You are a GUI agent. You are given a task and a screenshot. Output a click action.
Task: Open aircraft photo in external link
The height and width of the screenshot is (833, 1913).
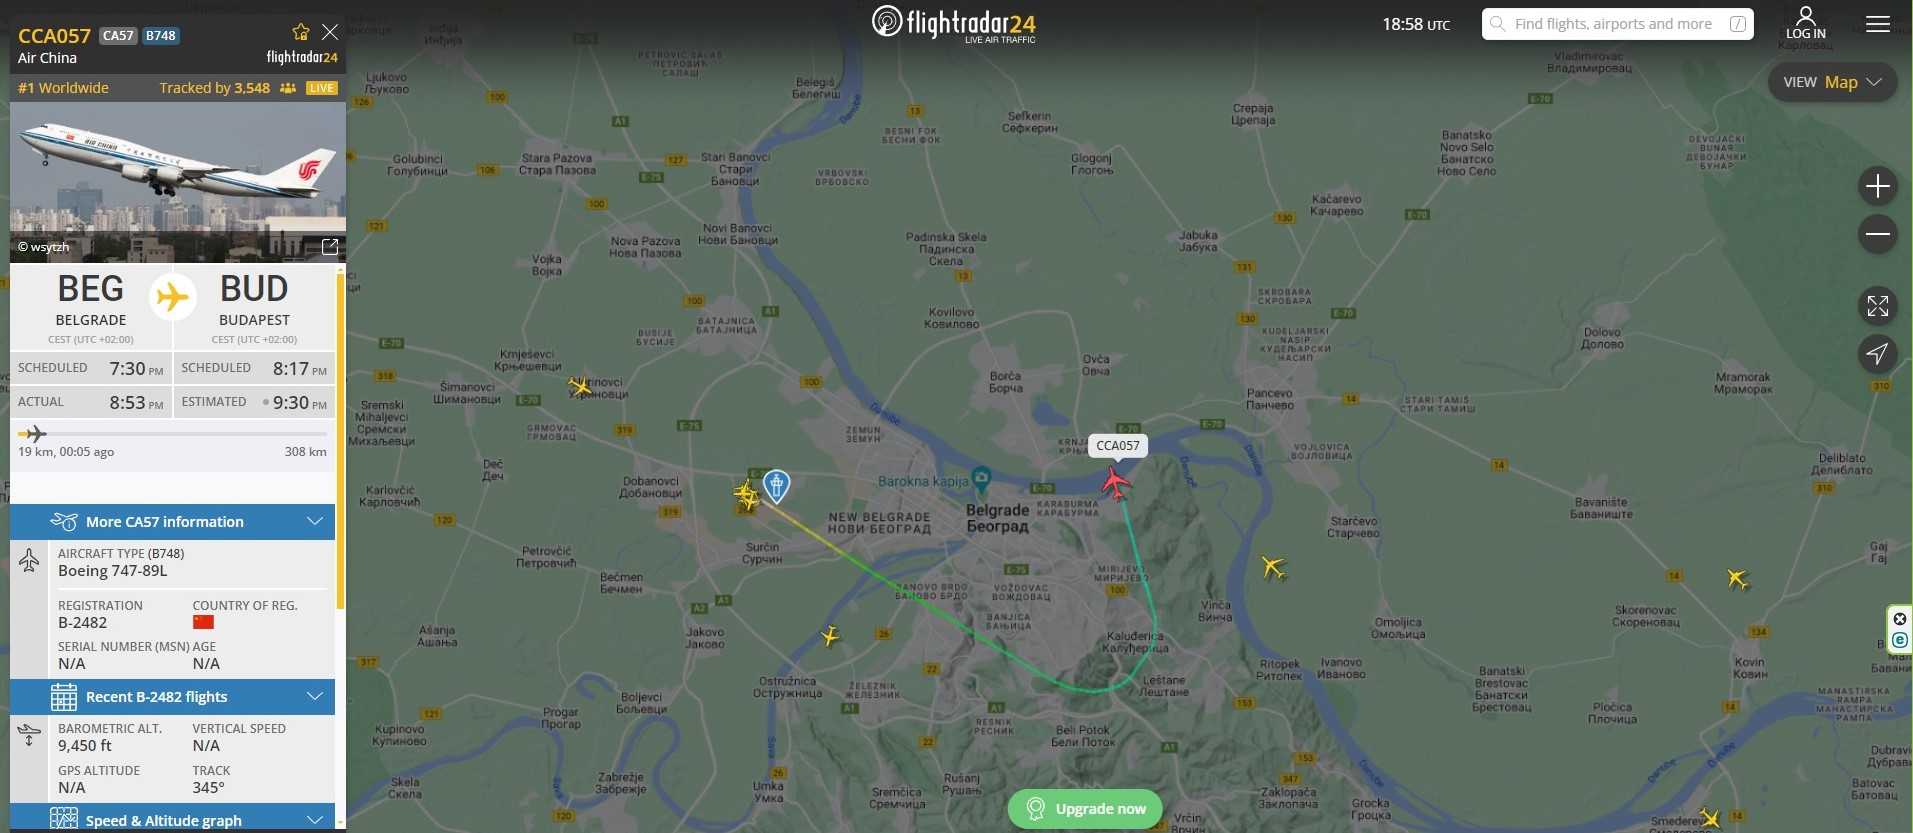[x=330, y=246]
